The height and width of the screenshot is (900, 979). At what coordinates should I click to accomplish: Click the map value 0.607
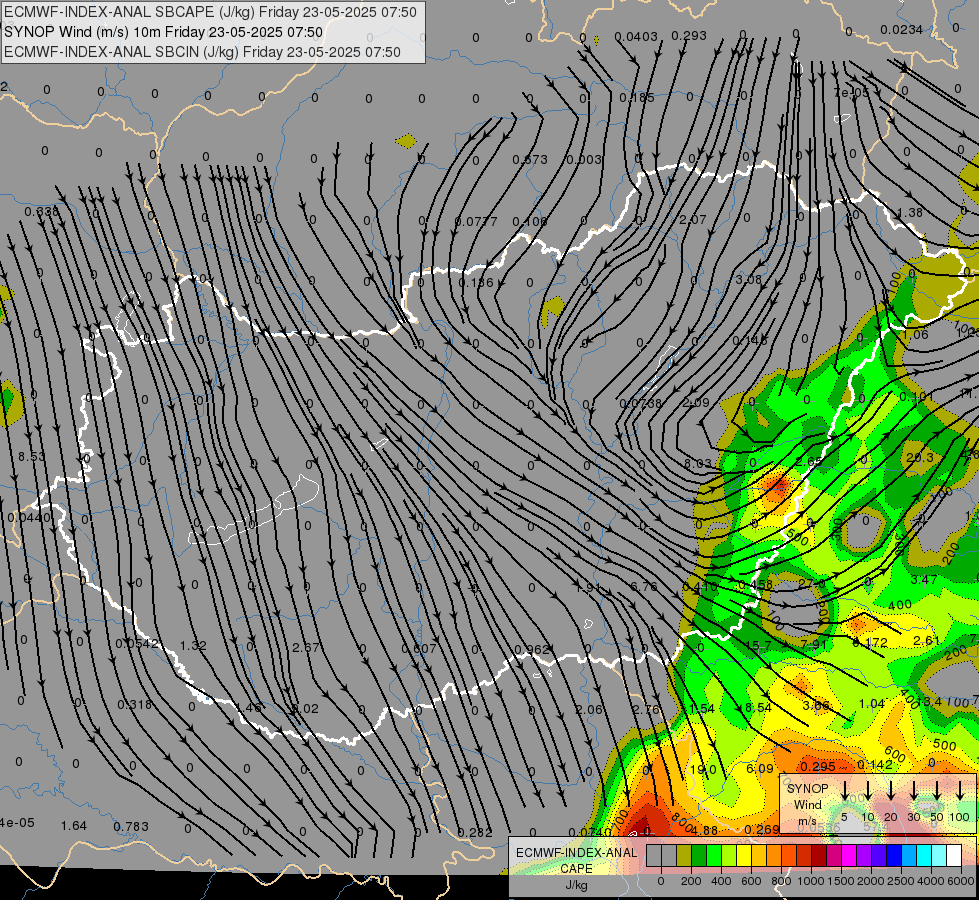click(x=418, y=648)
